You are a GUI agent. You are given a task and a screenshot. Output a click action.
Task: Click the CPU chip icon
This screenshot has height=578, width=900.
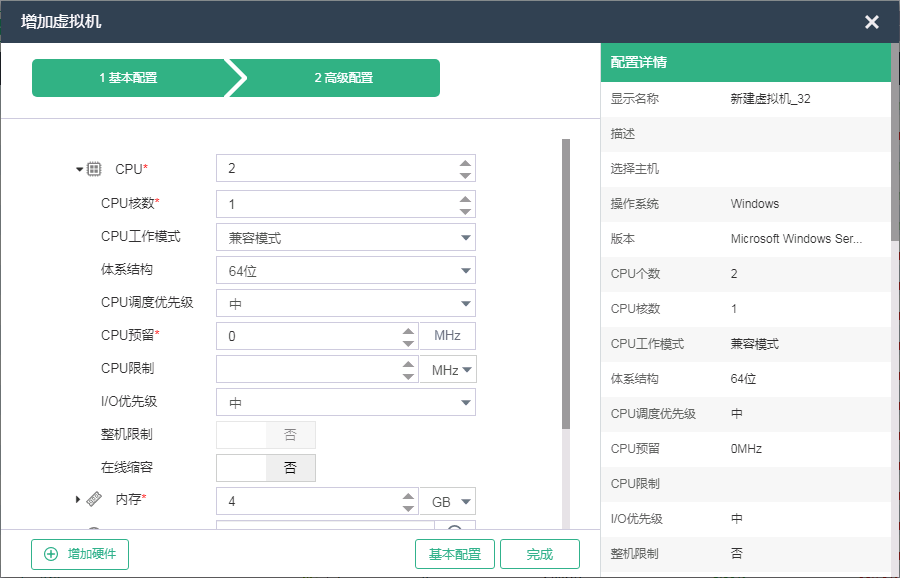click(x=94, y=169)
